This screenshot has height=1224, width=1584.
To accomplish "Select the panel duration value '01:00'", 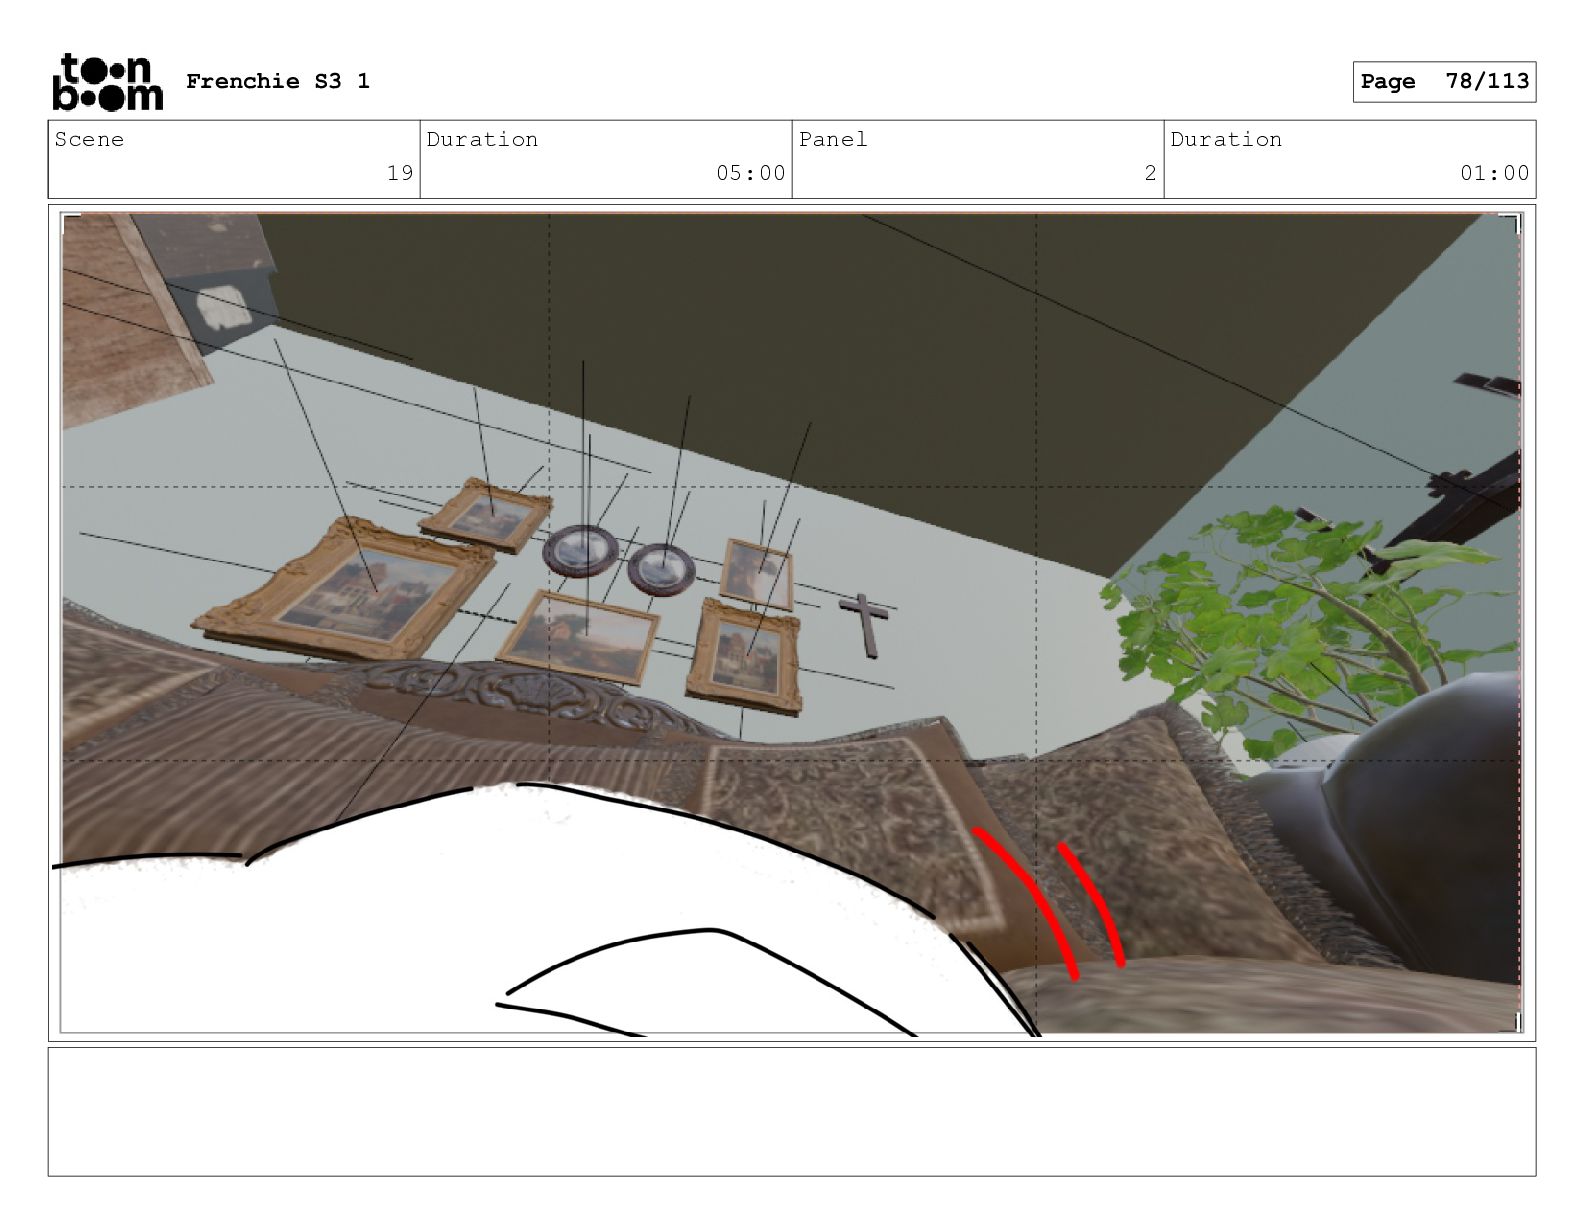I will pos(1495,173).
